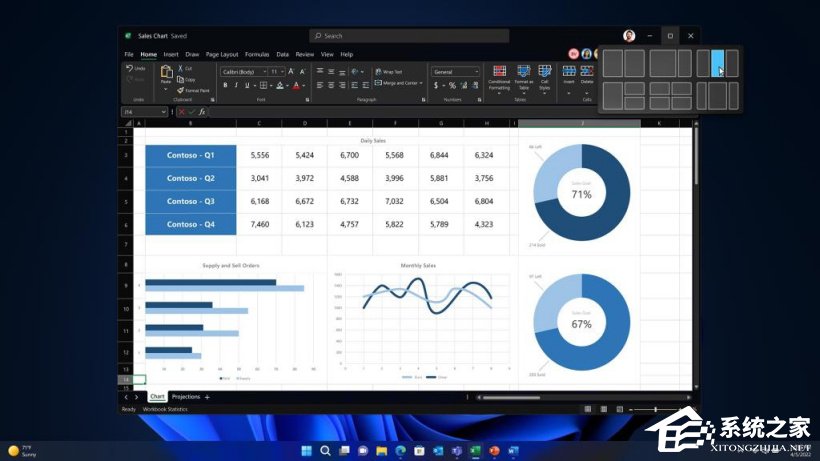Screen dimensions: 820x461
Task: Toggle italic formatting
Action: point(237,85)
